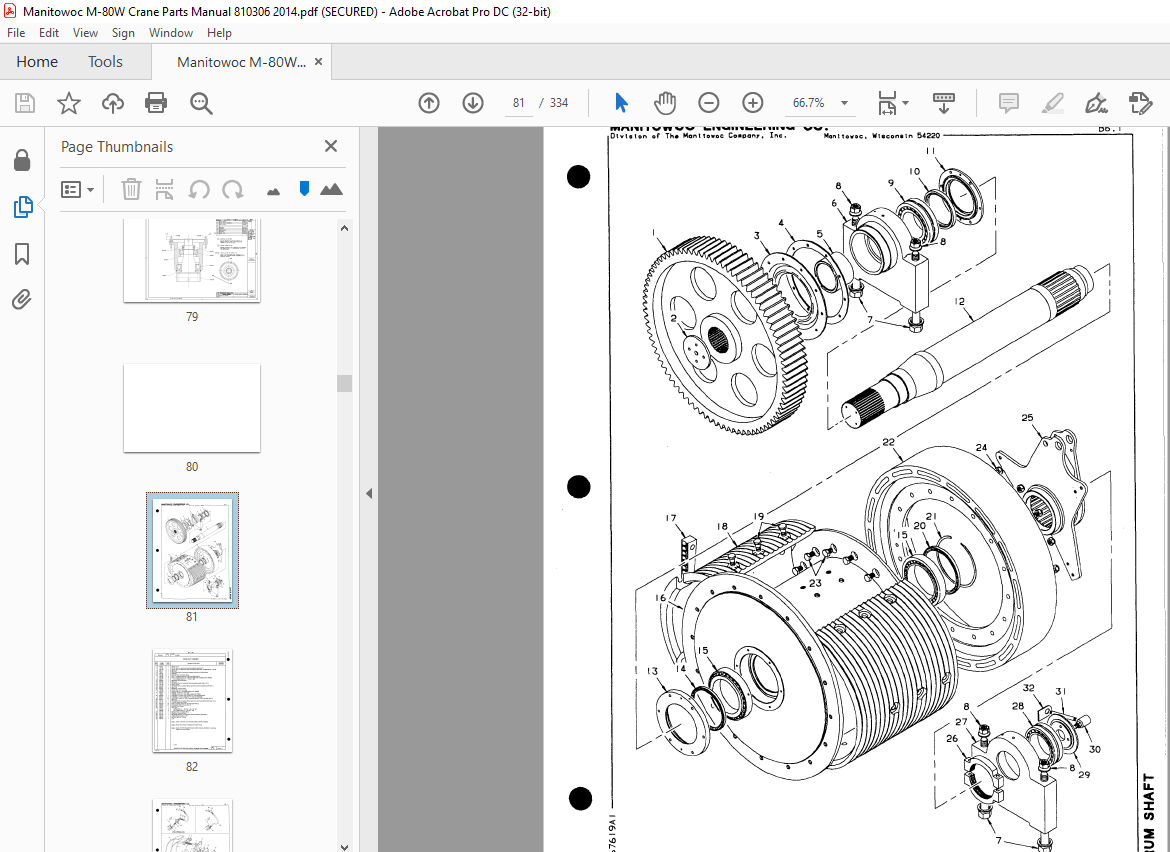Add a comment with speech bubble icon
1170x852 pixels.
[1009, 103]
